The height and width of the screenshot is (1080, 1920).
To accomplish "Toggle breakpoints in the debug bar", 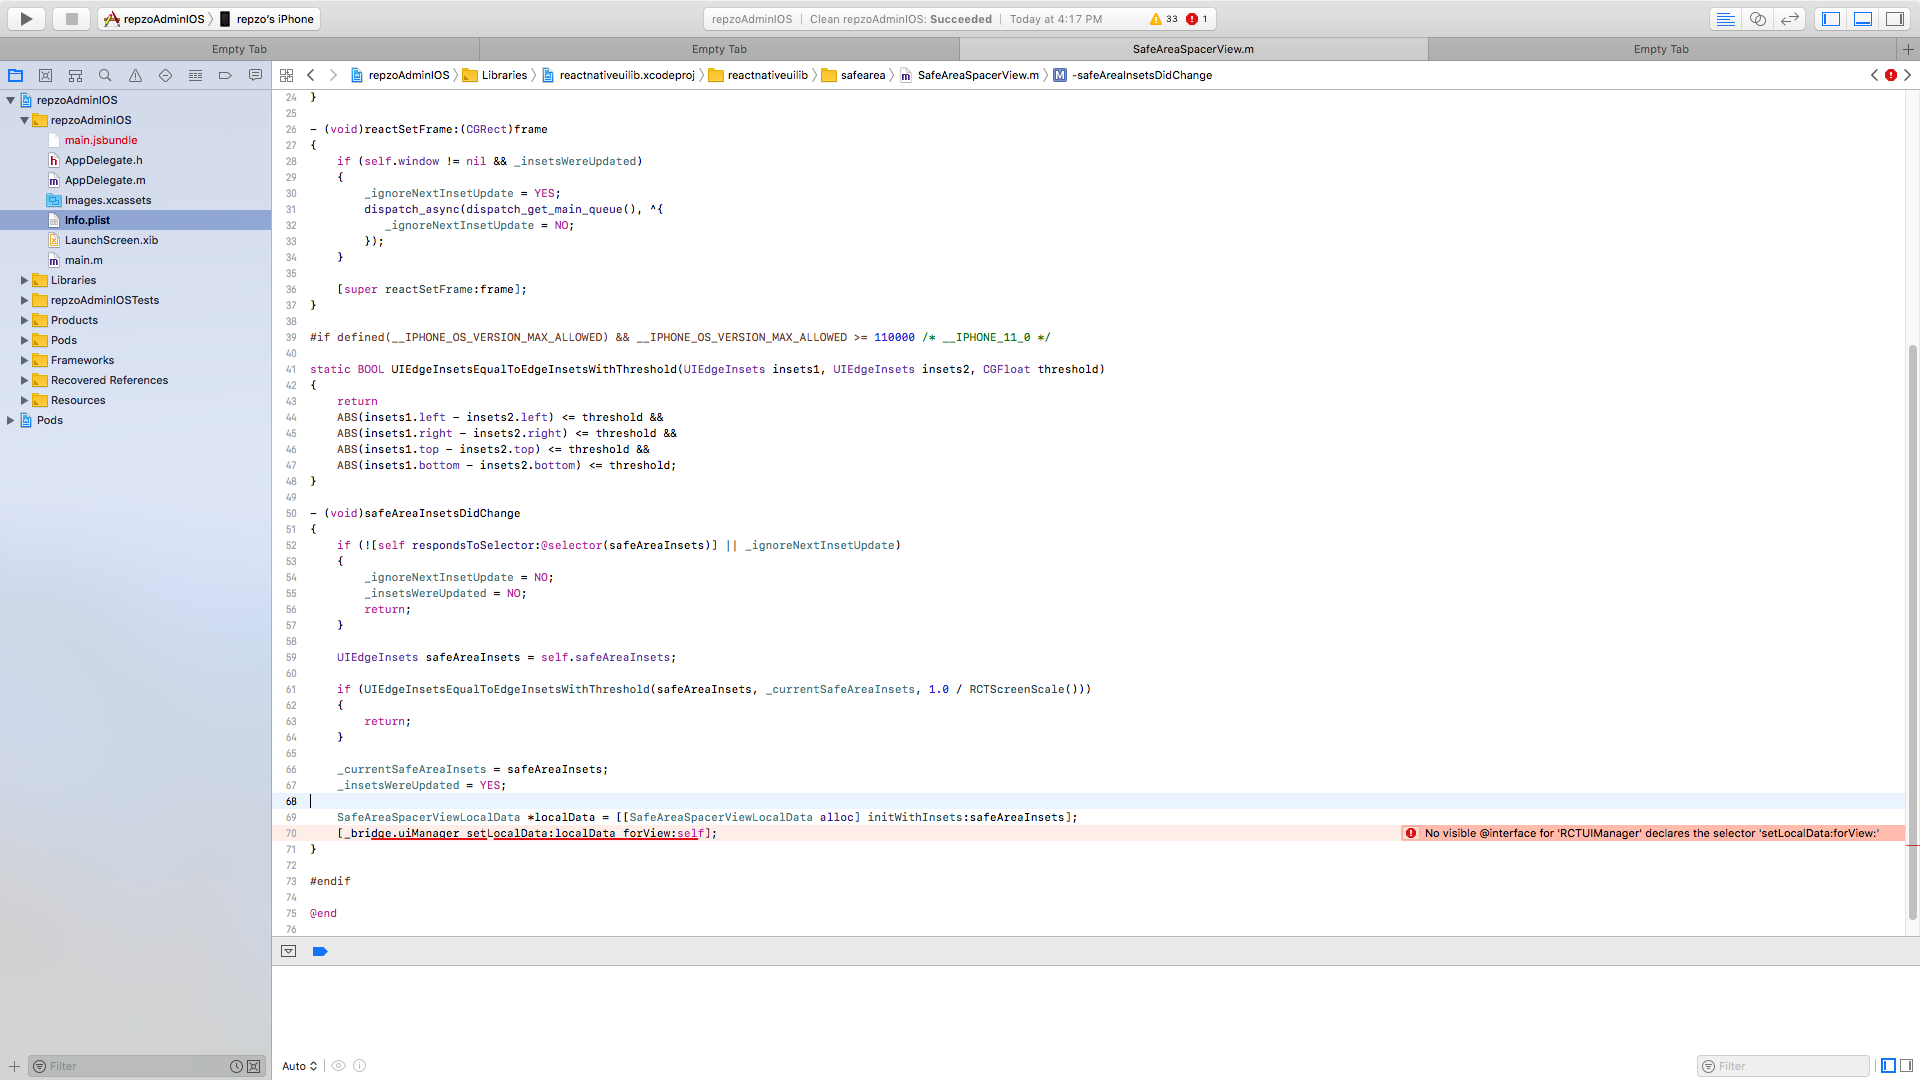I will (320, 951).
